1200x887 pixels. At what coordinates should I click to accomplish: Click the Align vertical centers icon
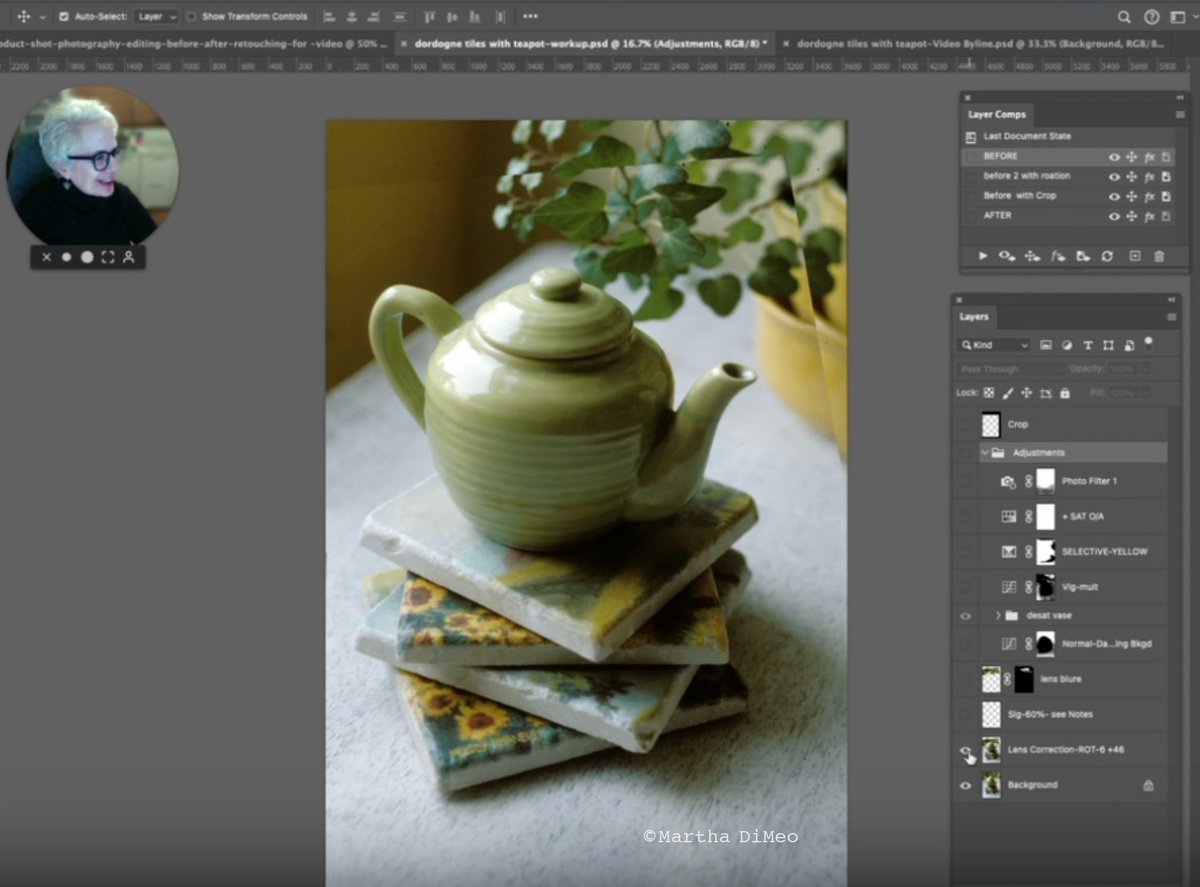click(453, 17)
